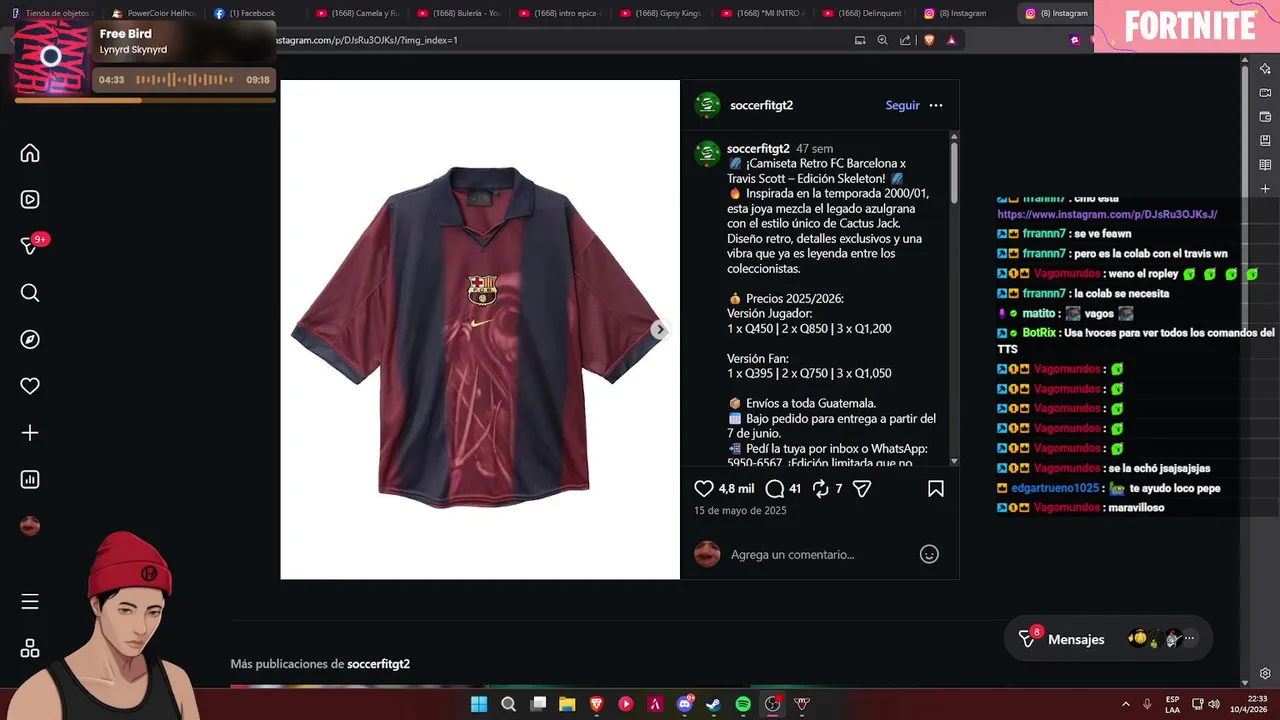The height and width of the screenshot is (720, 1280).
Task: Open the Explore compass icon
Action: [x=30, y=339]
